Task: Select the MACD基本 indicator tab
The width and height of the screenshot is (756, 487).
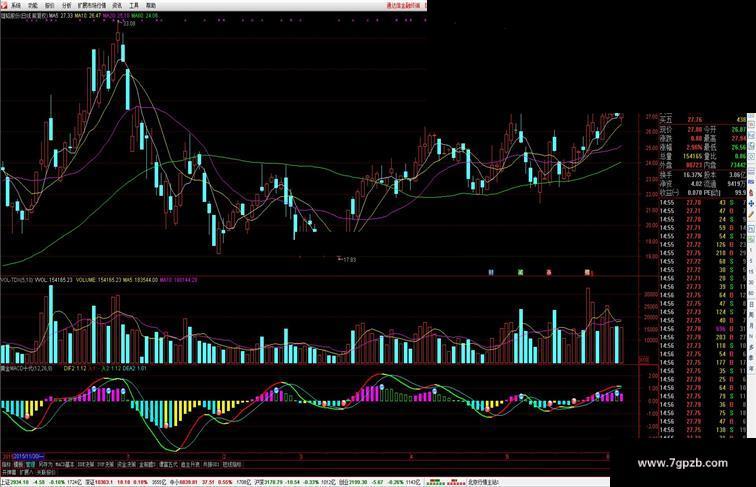Action: point(65,464)
